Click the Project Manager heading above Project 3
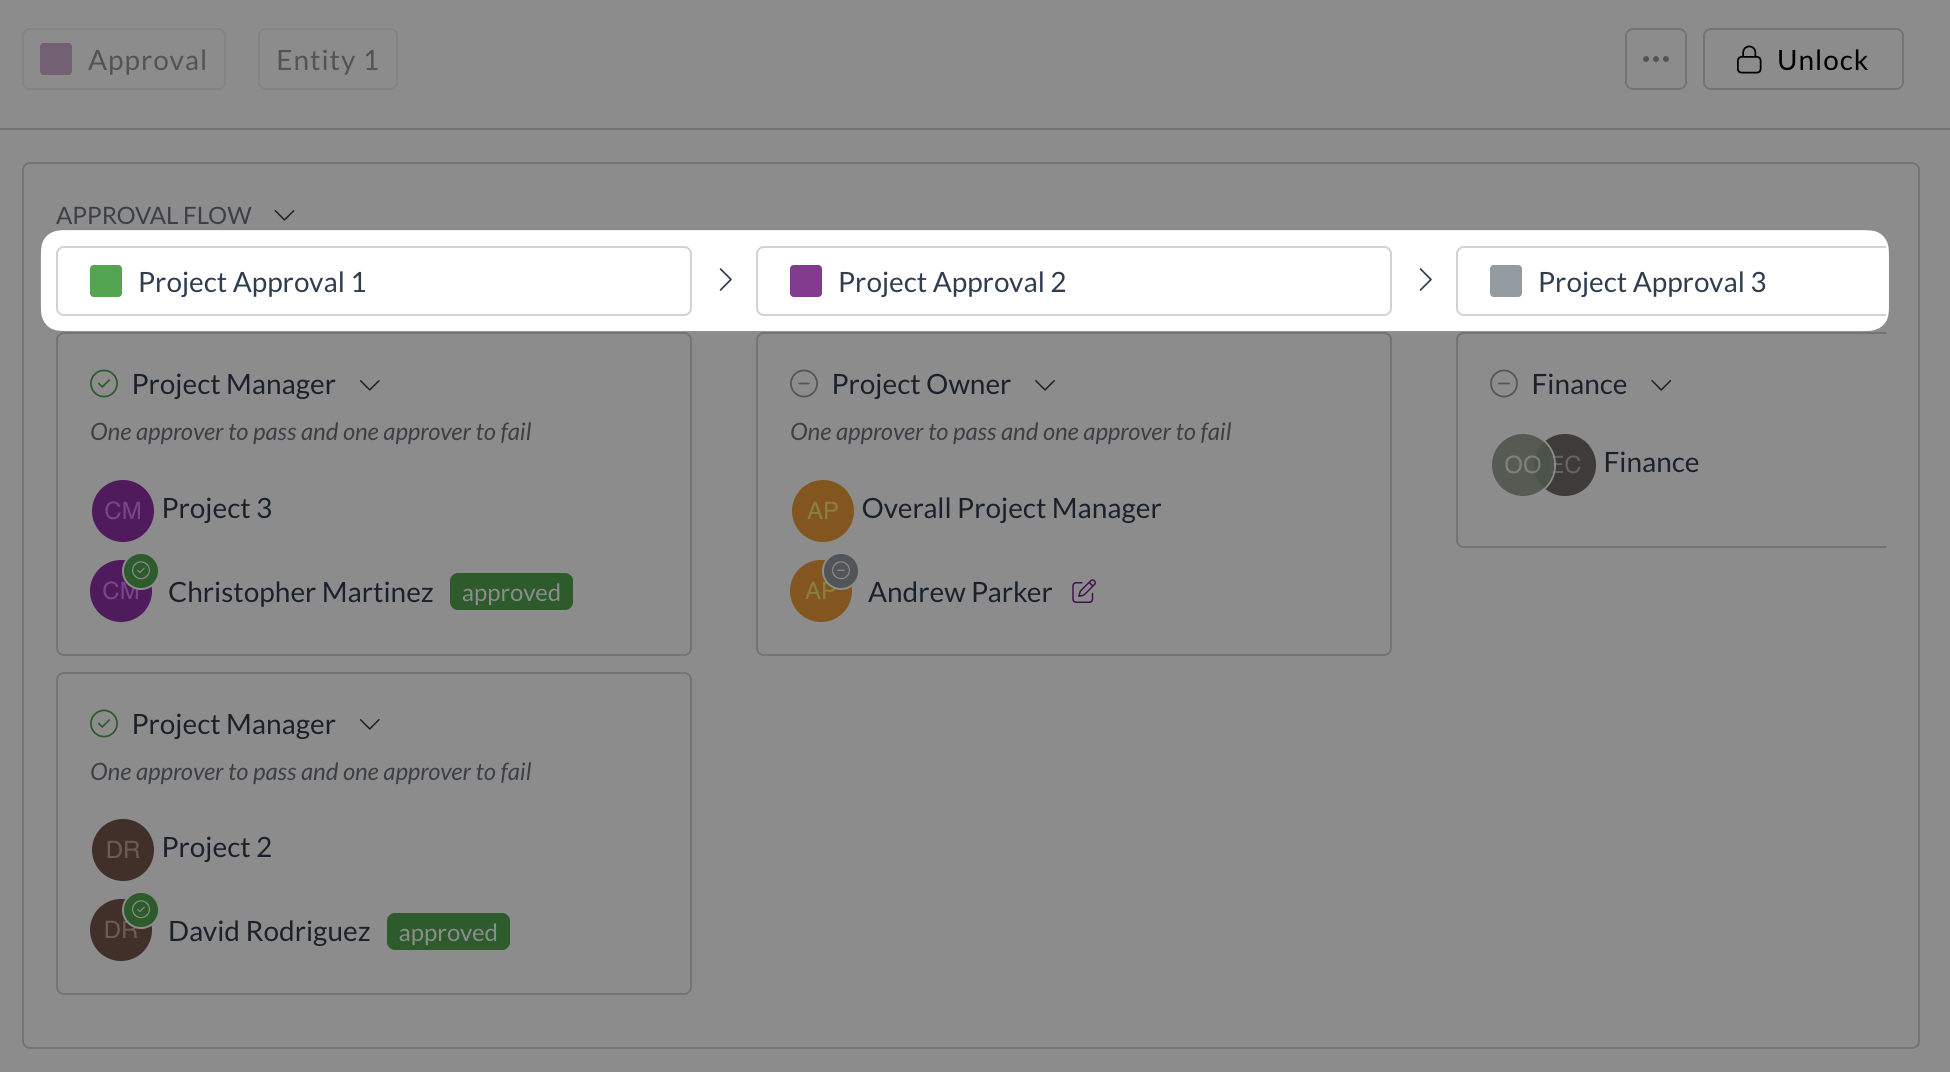 pos(234,385)
